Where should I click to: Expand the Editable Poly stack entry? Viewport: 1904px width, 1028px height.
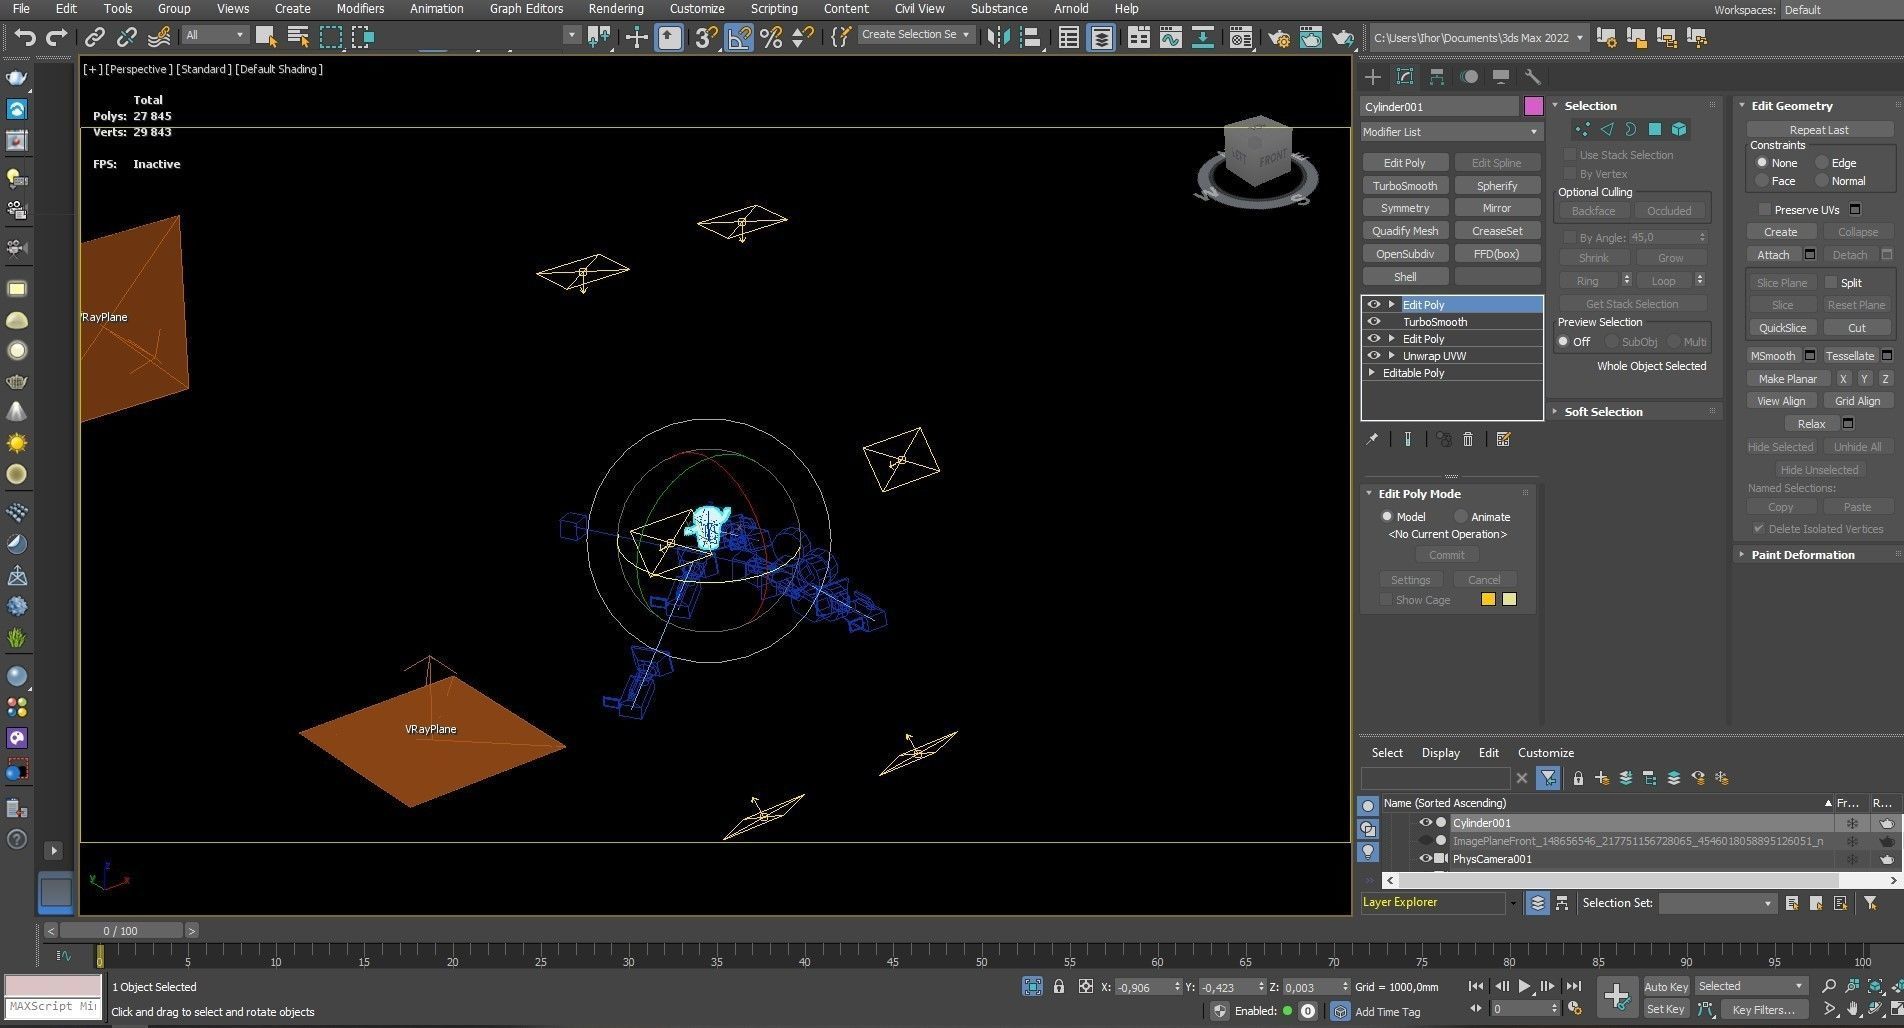[x=1372, y=373]
